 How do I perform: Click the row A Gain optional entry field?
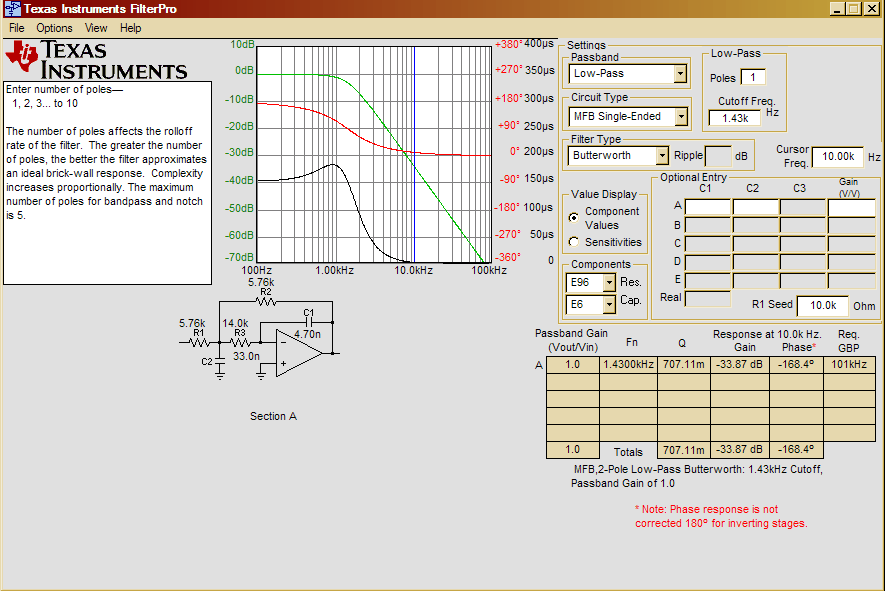click(852, 207)
